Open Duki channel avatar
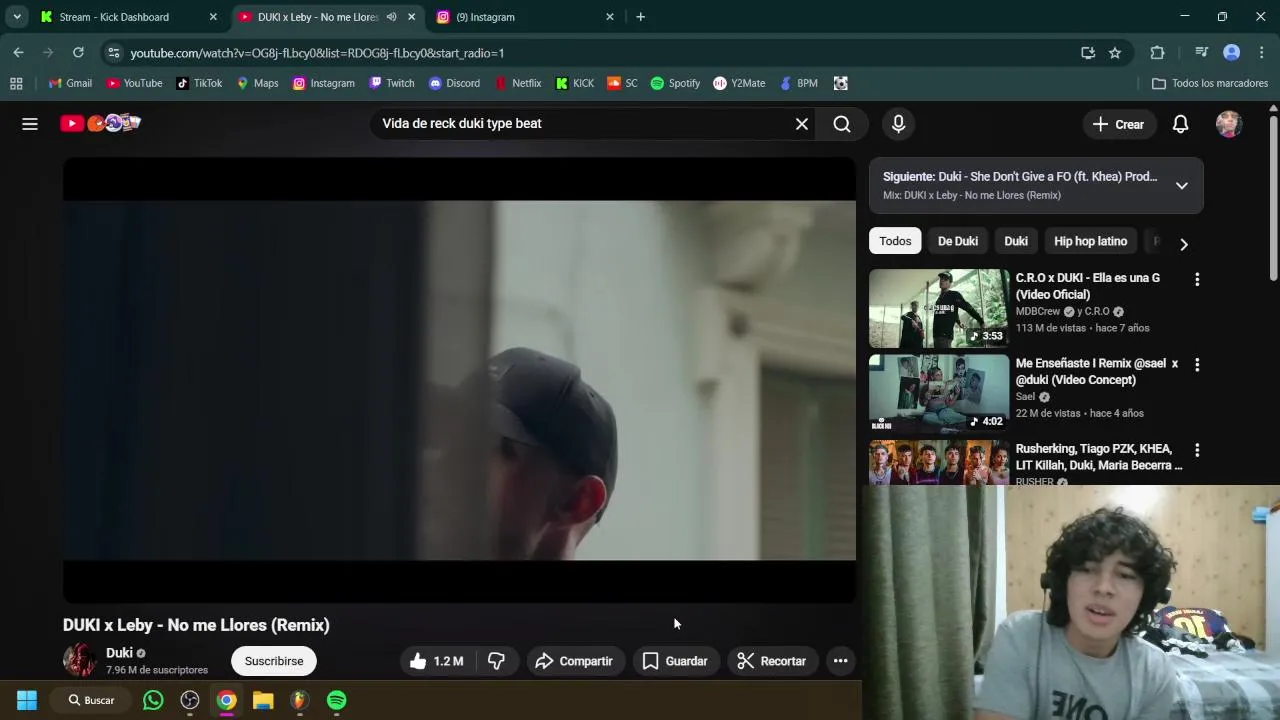This screenshot has height=720, width=1280. coord(80,660)
